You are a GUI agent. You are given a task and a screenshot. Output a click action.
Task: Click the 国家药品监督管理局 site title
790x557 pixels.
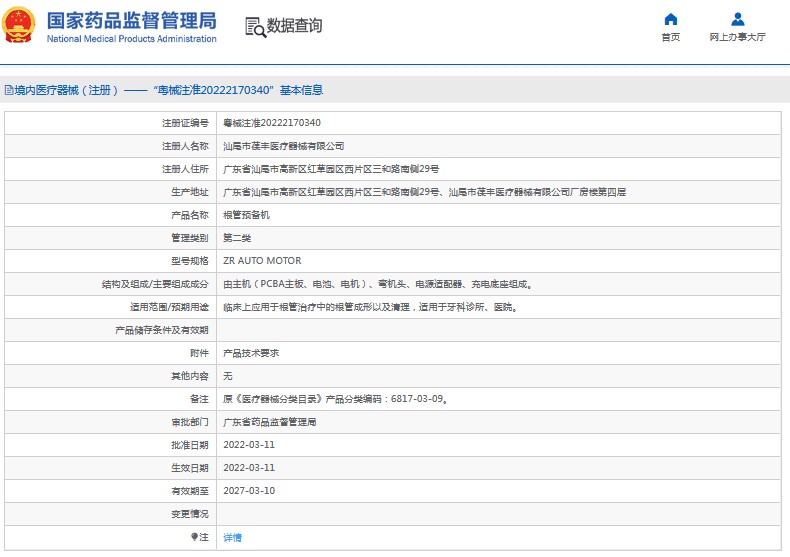(x=131, y=20)
